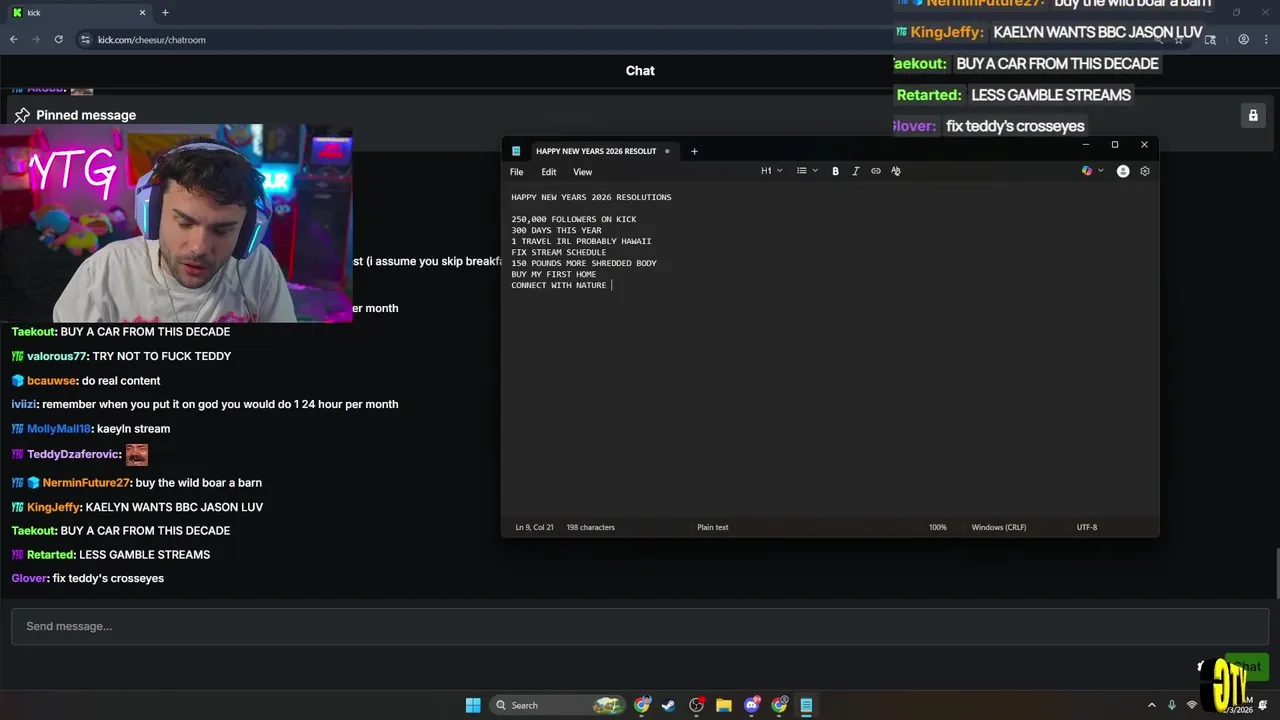Screen dimensions: 1280x720
Task: Add a new tab in Notepad
Action: [694, 151]
